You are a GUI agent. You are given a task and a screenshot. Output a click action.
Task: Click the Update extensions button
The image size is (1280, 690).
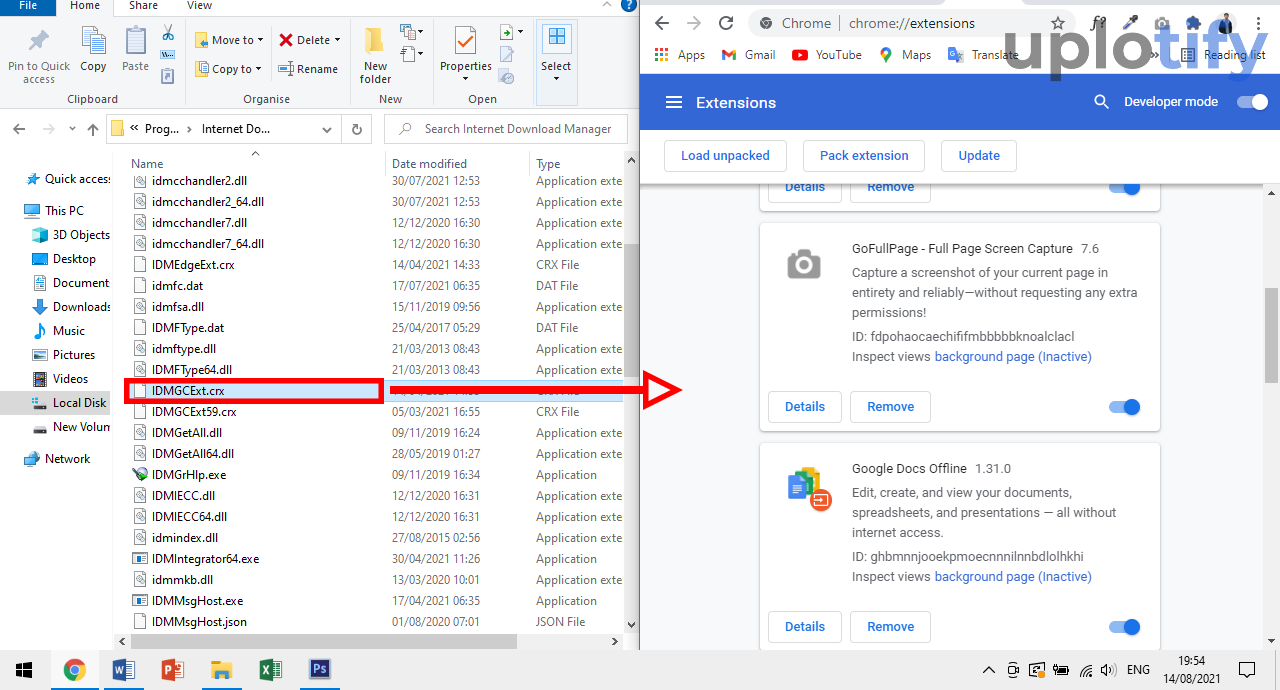coord(979,156)
